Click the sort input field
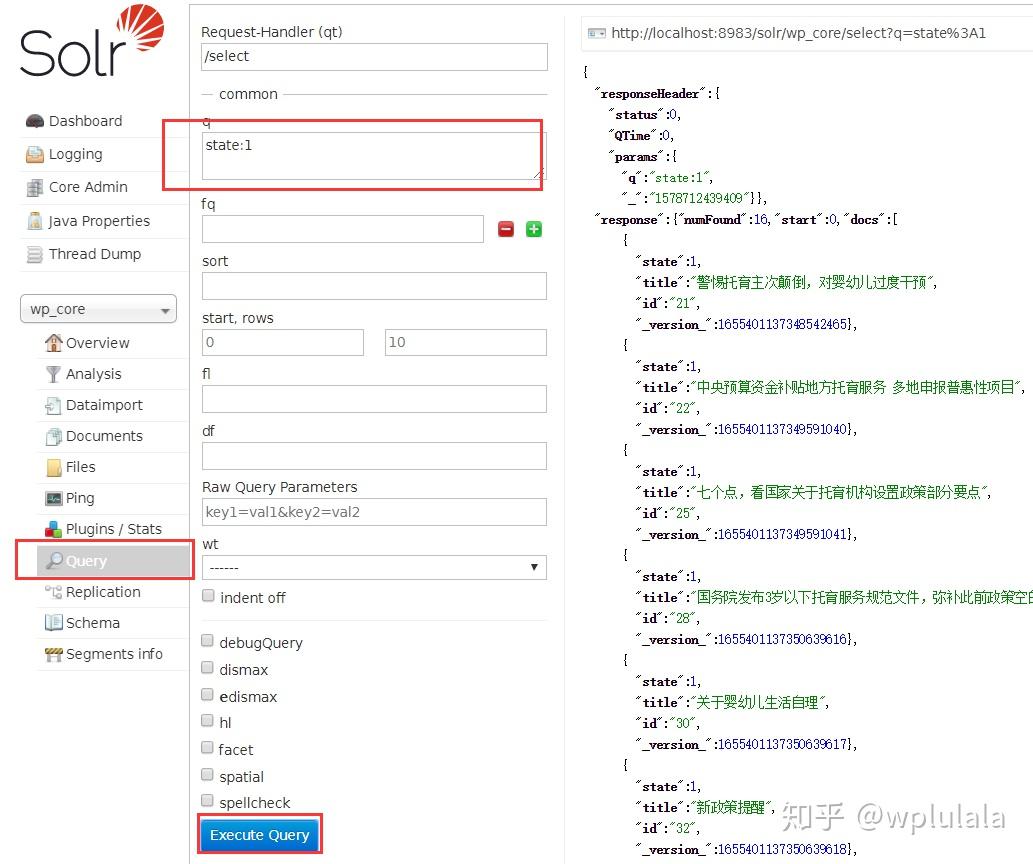The height and width of the screenshot is (864, 1033). [374, 286]
